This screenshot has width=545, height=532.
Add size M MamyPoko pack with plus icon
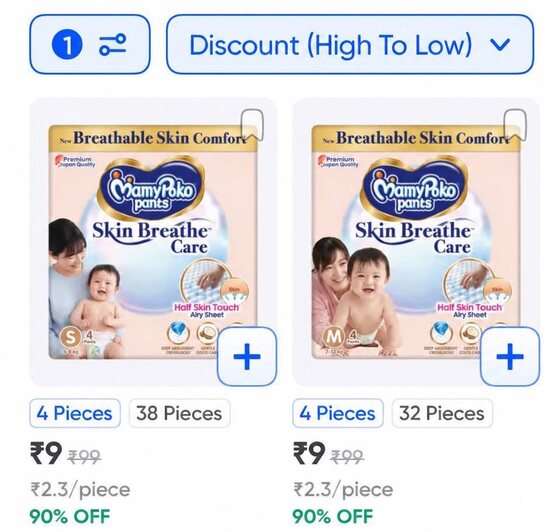pyautogui.click(x=510, y=357)
